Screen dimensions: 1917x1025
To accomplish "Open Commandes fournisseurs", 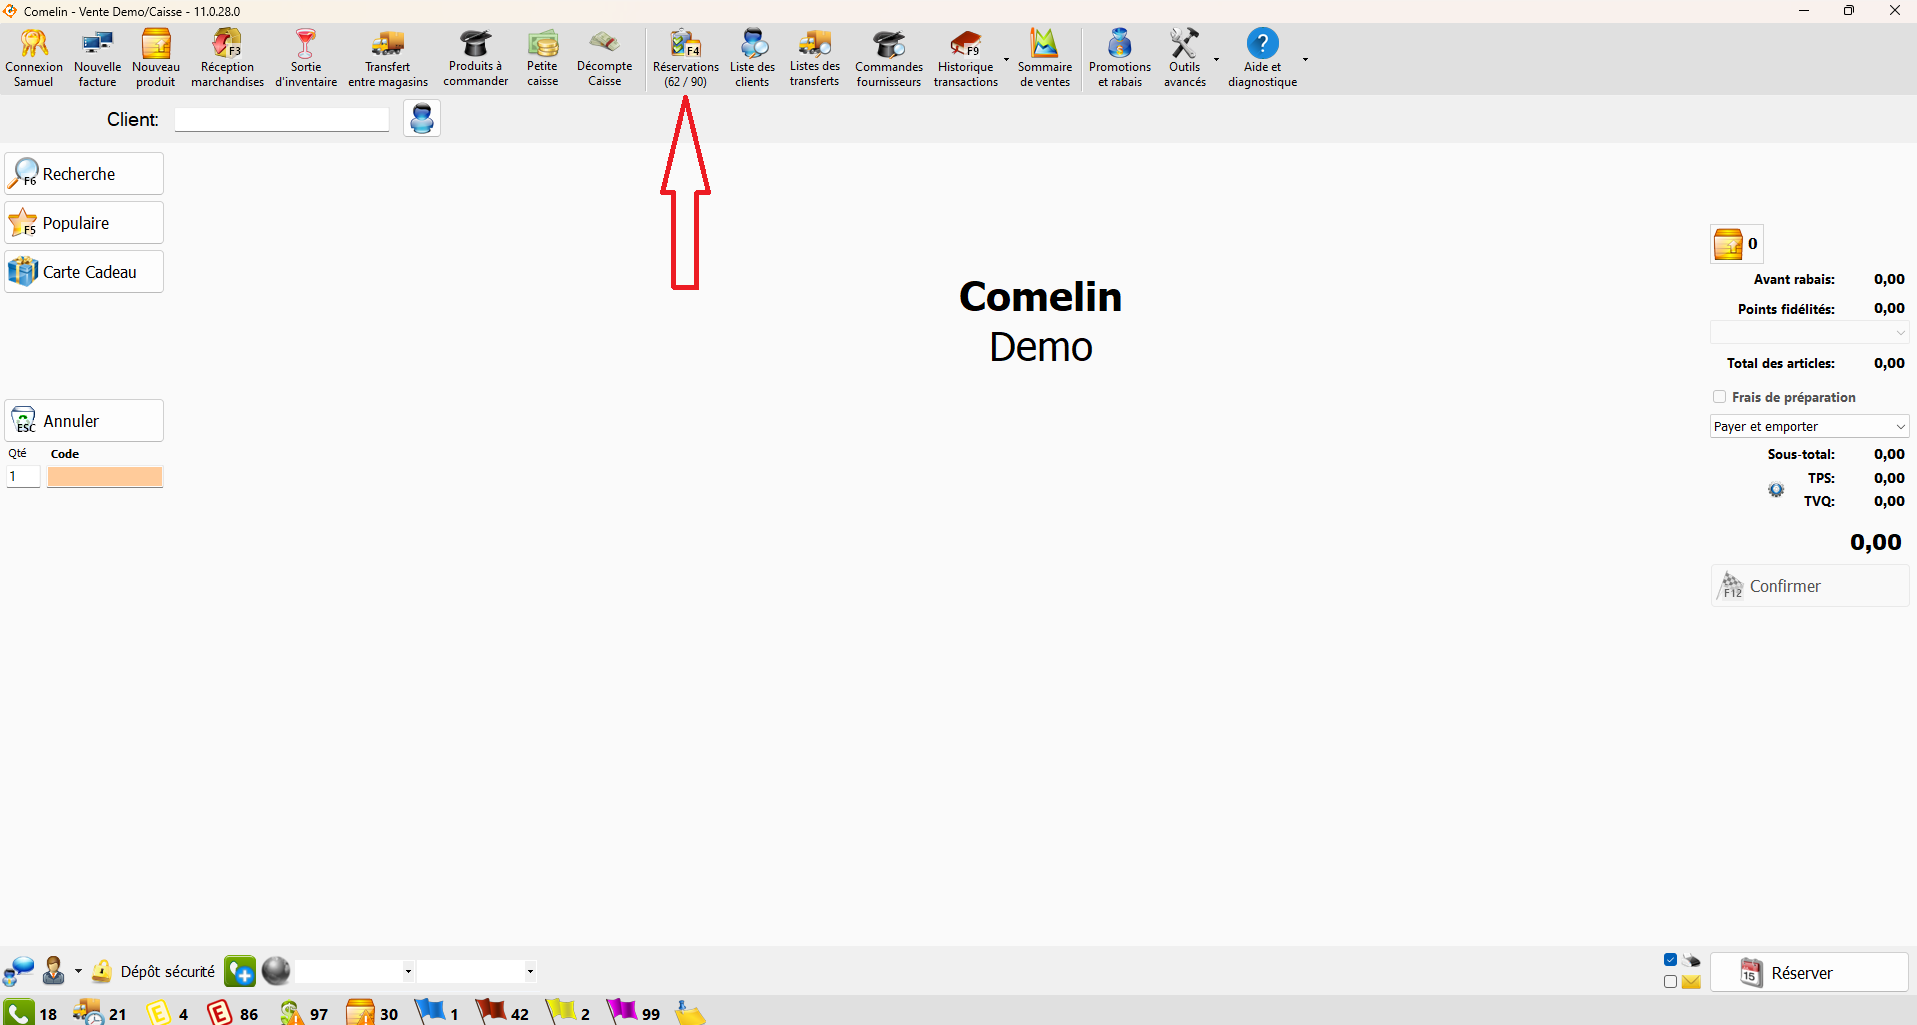I will pos(888,58).
